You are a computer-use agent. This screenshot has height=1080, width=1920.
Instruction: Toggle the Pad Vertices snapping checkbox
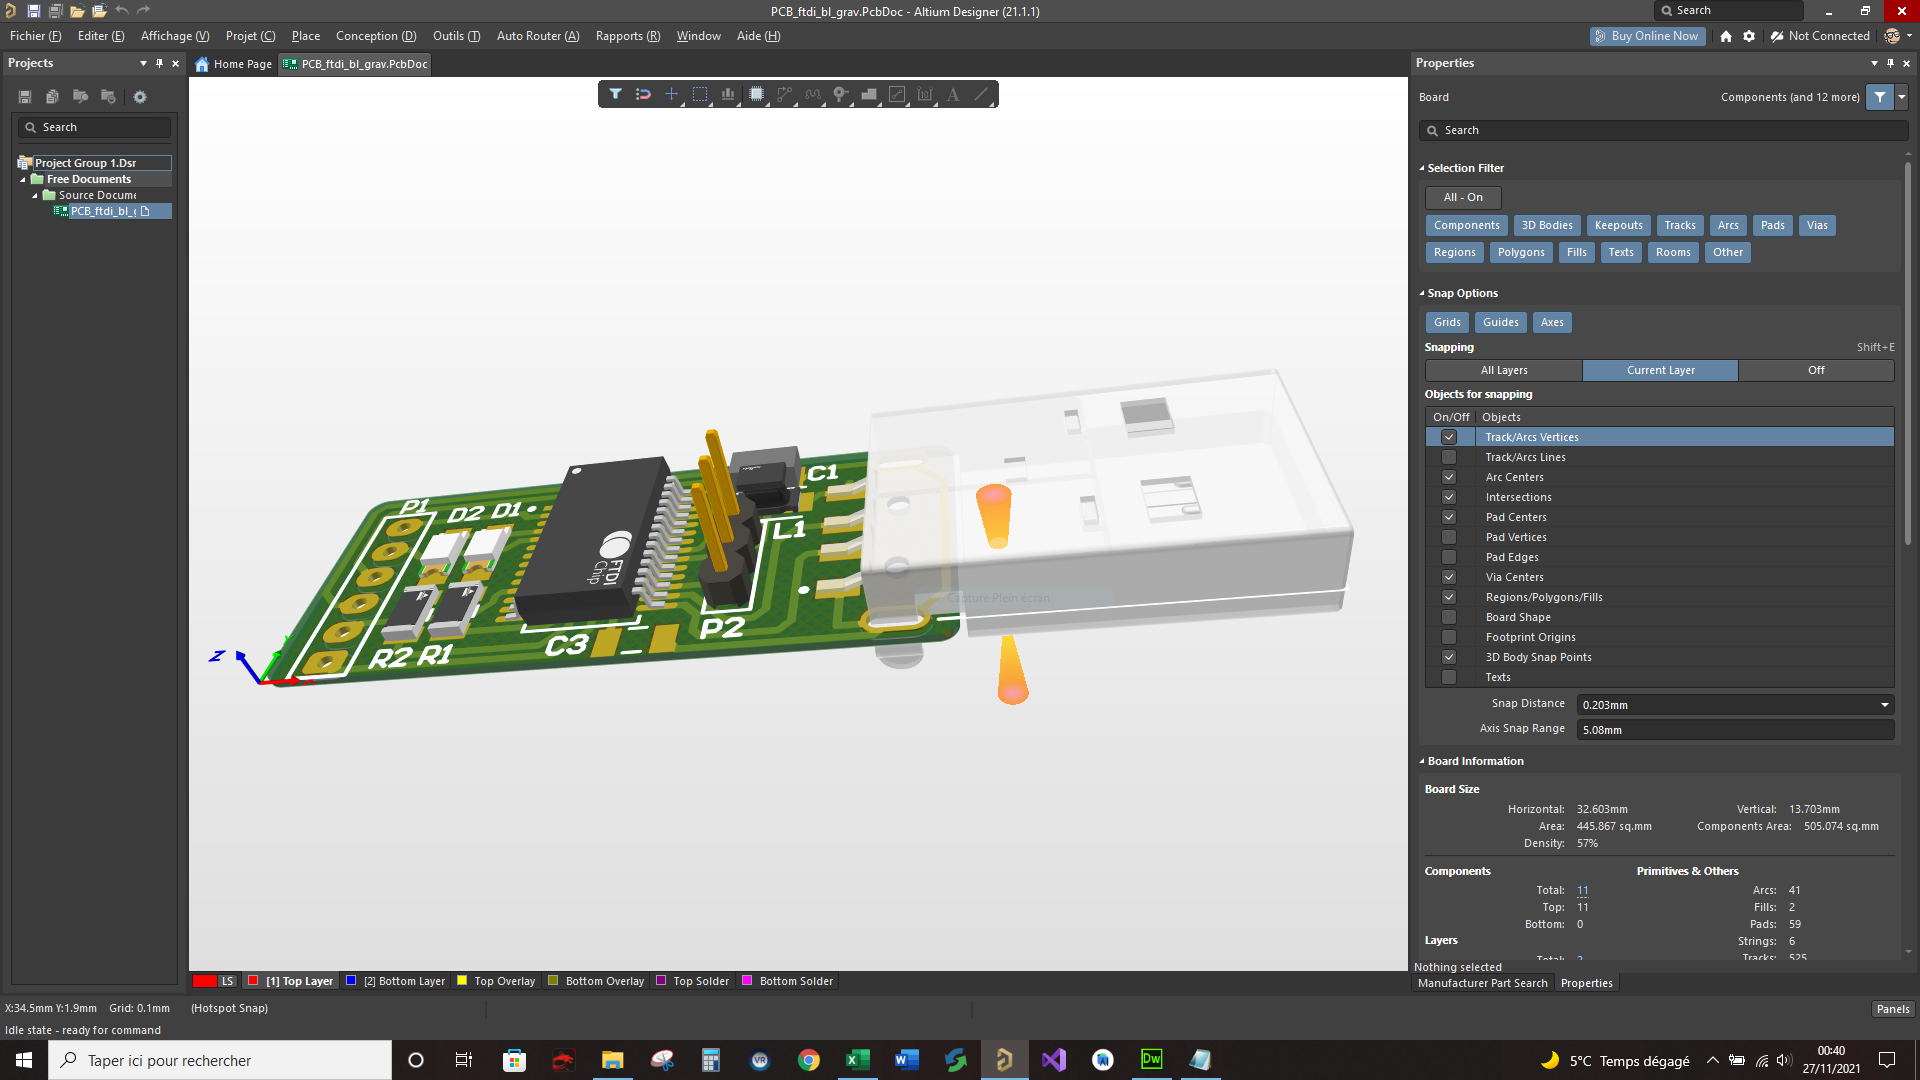(1448, 537)
